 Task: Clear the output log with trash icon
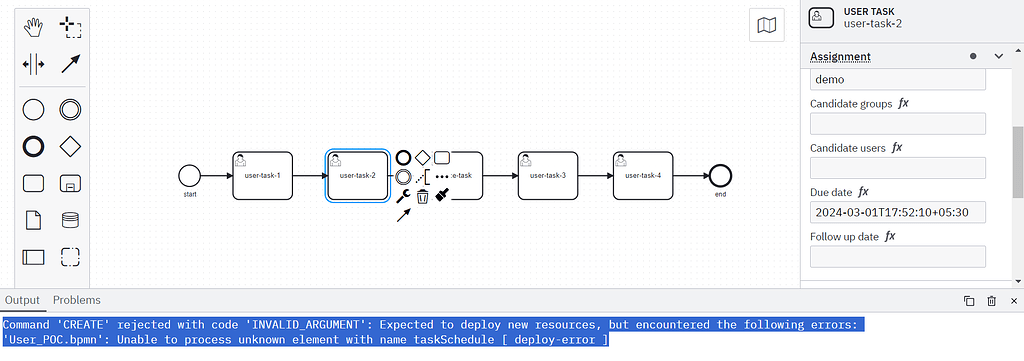(x=991, y=301)
